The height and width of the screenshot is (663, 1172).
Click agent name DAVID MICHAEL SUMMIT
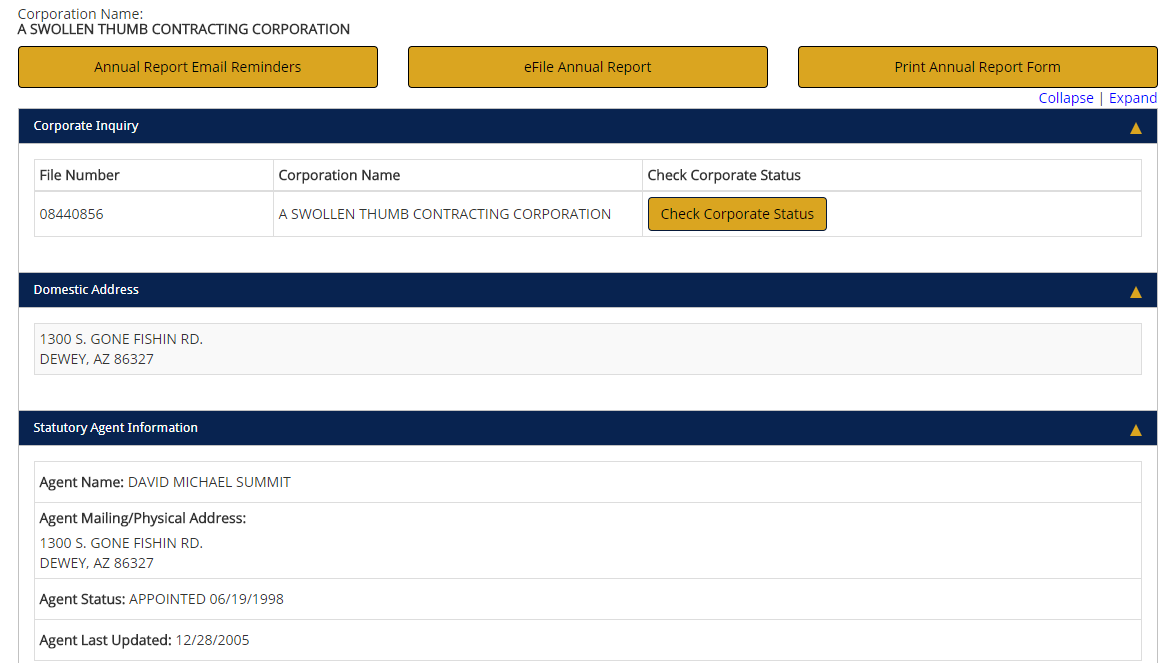[x=209, y=481]
